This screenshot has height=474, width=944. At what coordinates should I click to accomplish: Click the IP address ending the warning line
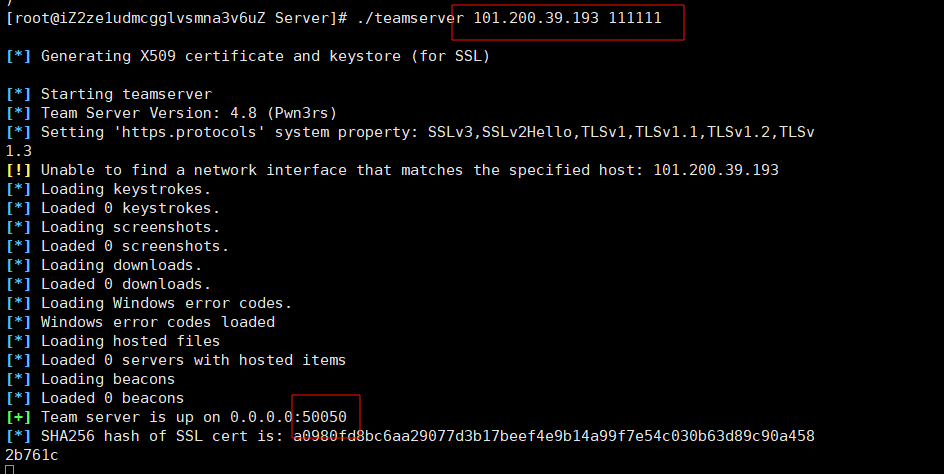click(x=715, y=170)
